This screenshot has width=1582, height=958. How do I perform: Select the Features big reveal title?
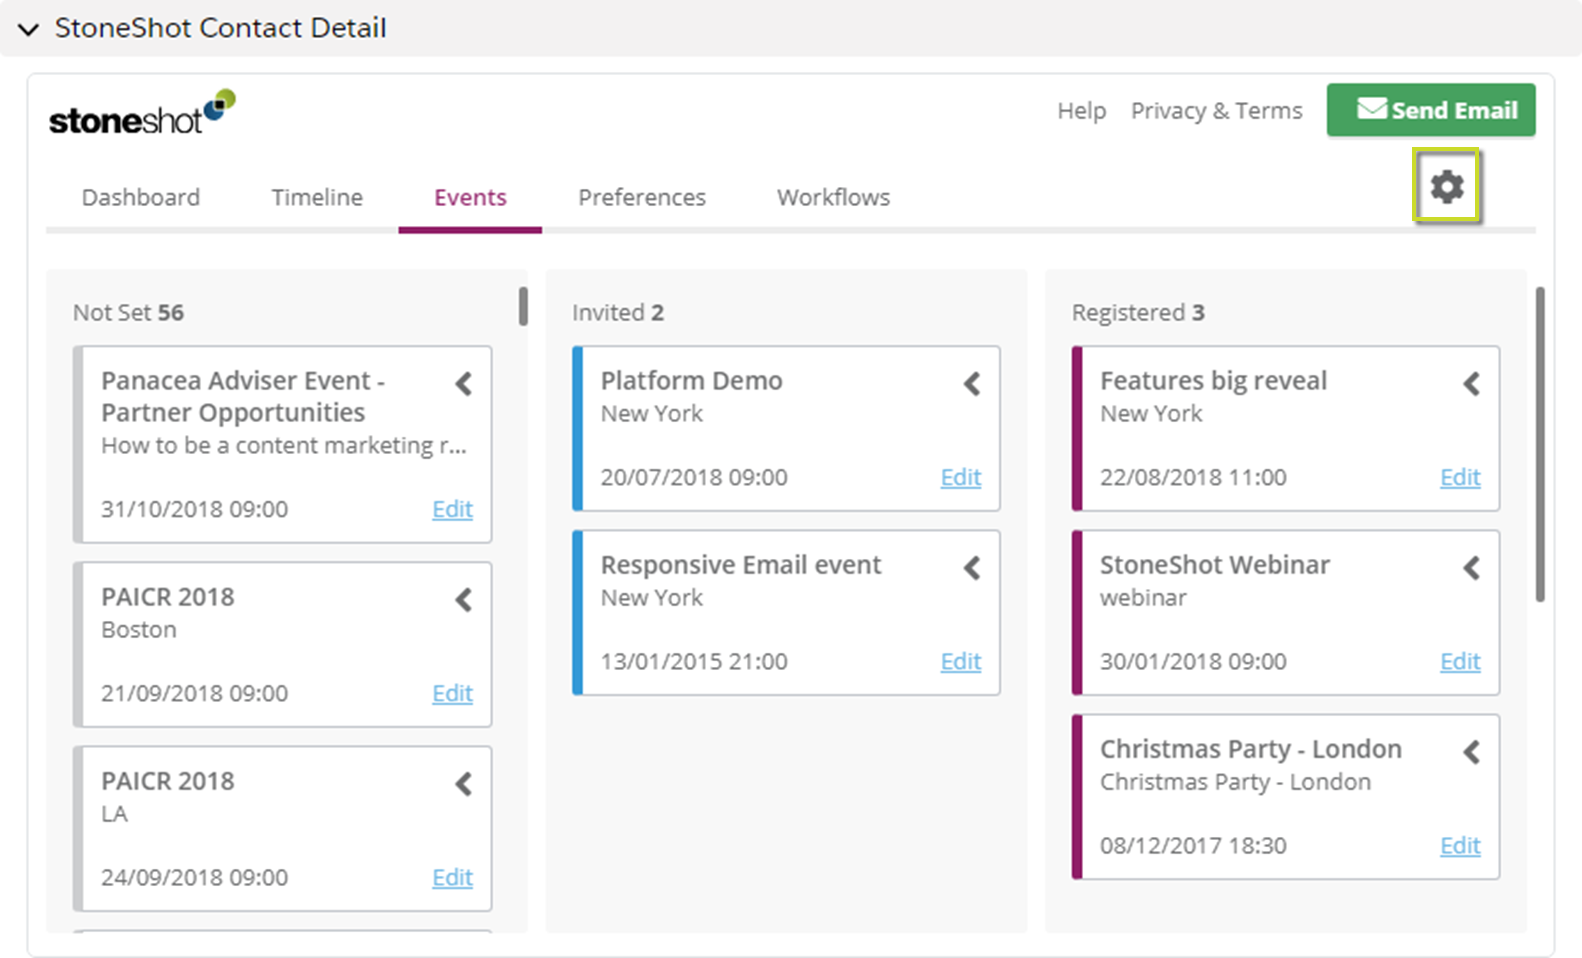pos(1213,380)
